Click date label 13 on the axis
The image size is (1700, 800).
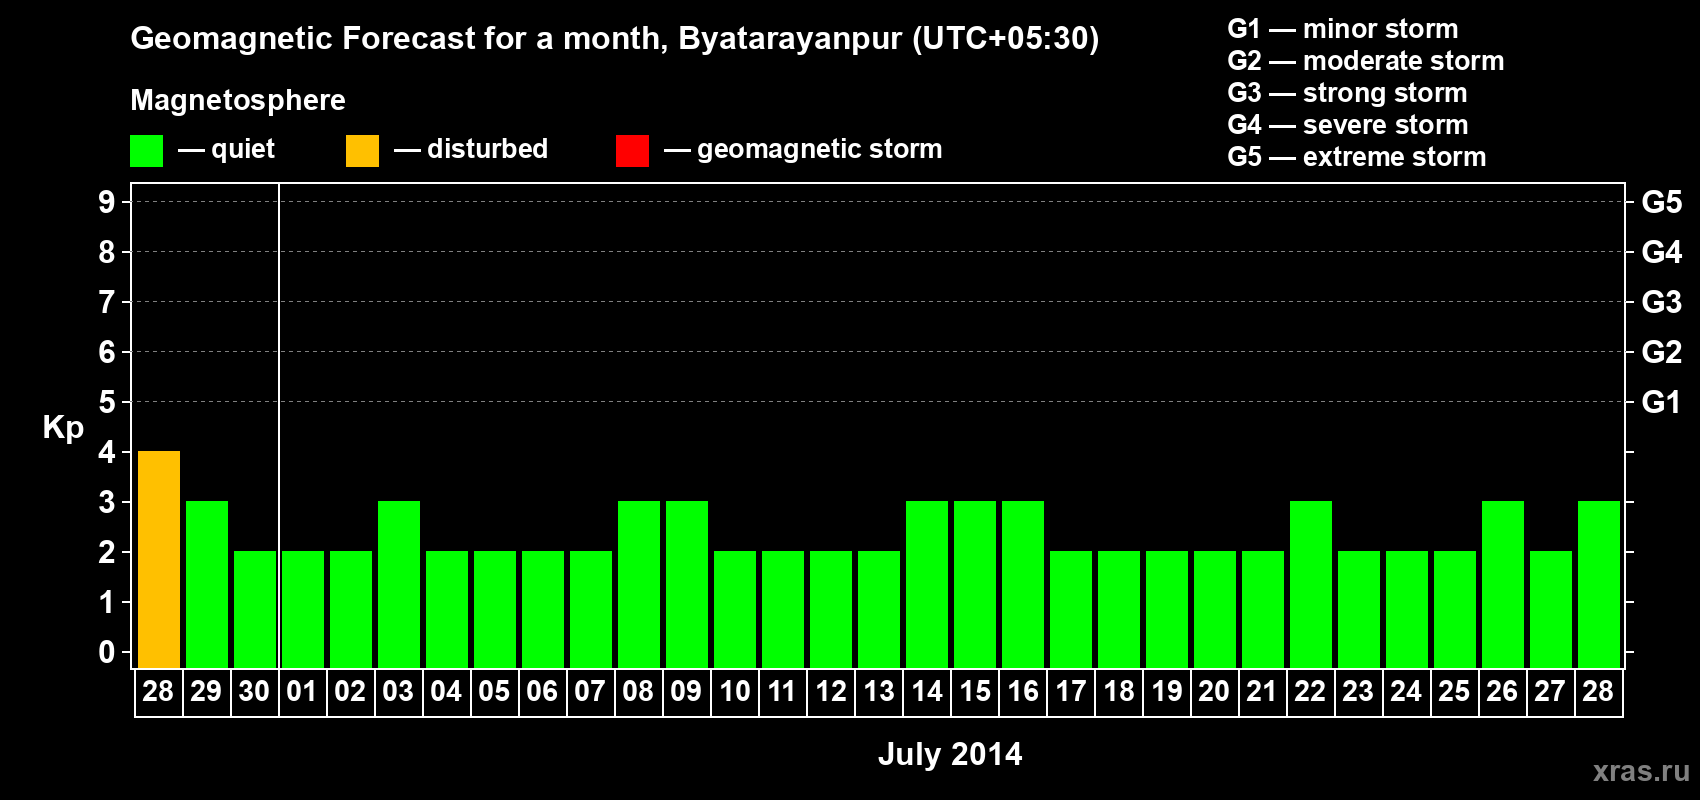[879, 691]
